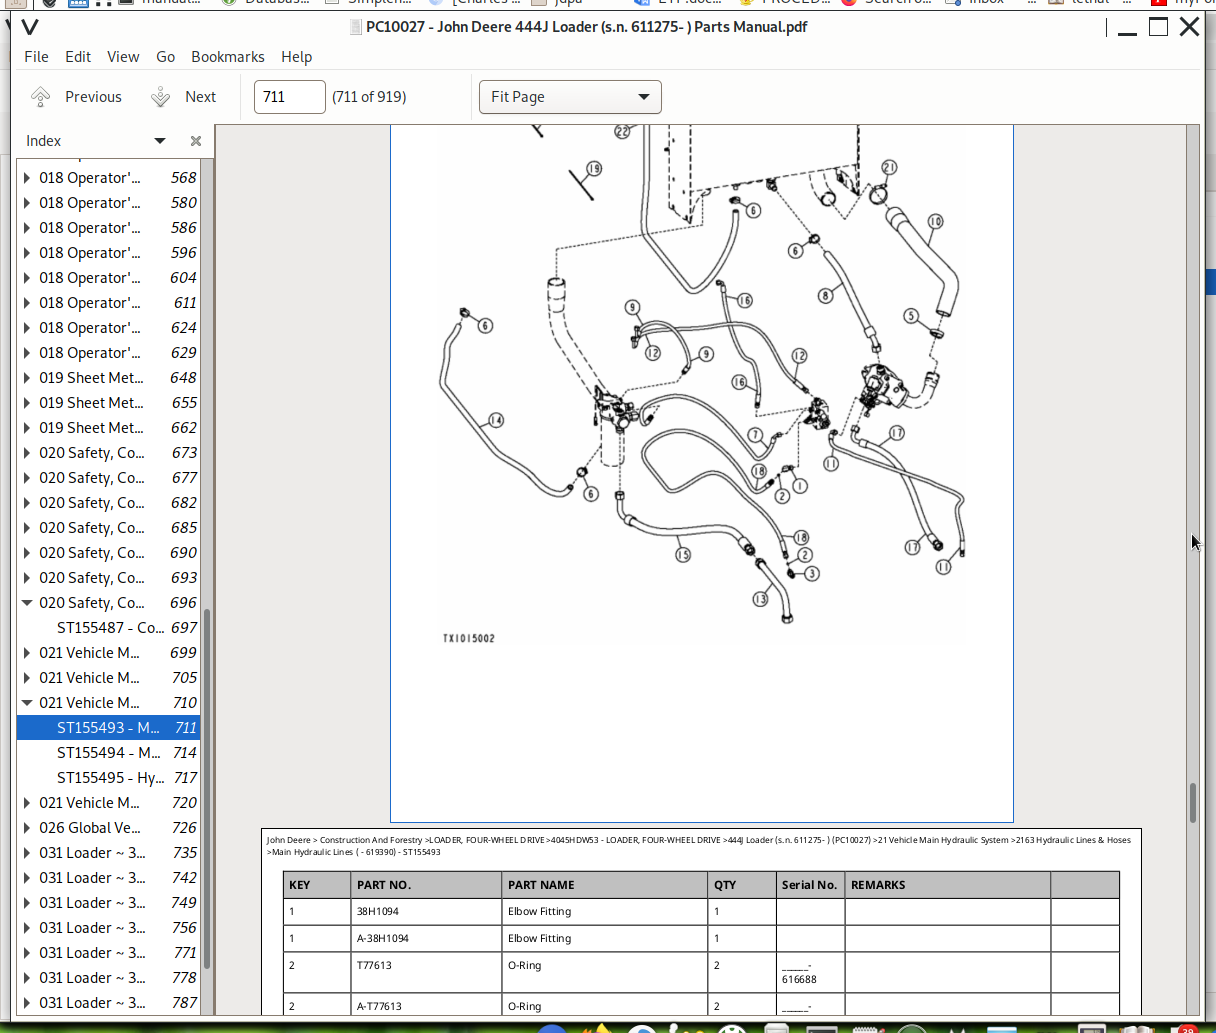Open the Index sidebar mode dropdown

click(x=160, y=141)
